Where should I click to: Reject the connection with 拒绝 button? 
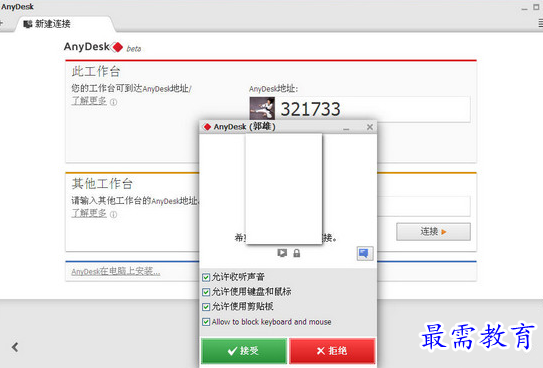tap(332, 351)
